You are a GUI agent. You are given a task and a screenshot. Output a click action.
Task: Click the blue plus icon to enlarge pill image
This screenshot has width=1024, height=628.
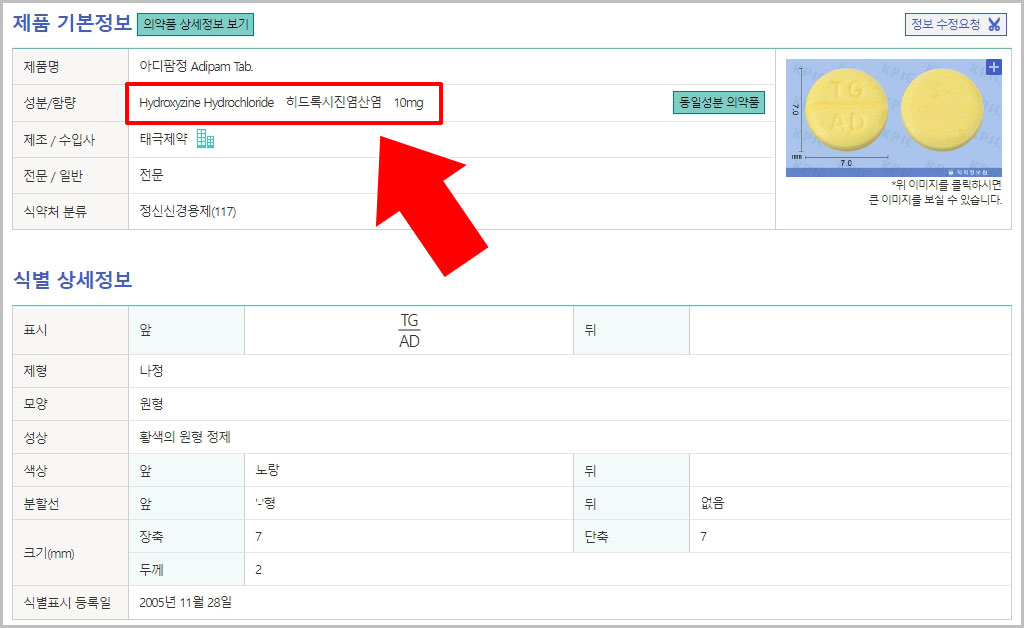click(x=992, y=66)
